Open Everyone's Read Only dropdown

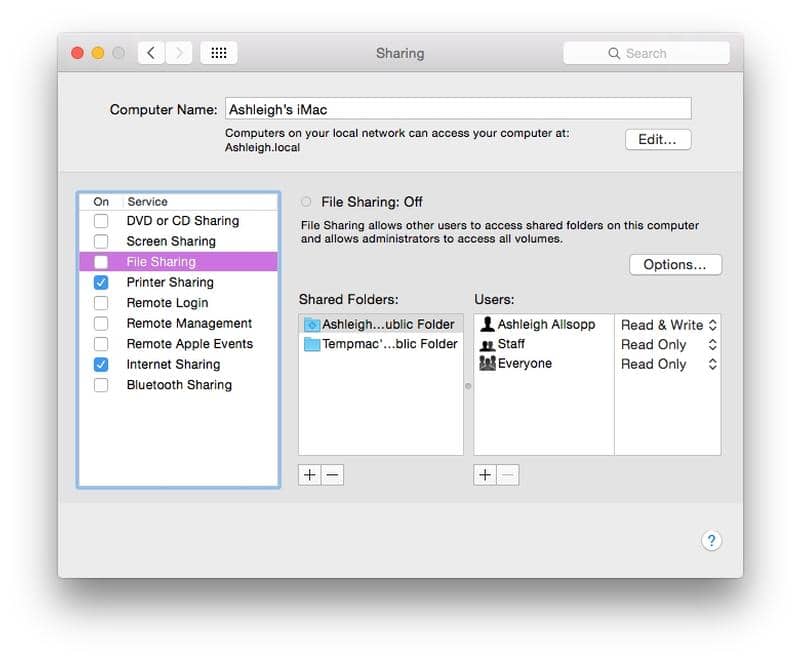[711, 364]
